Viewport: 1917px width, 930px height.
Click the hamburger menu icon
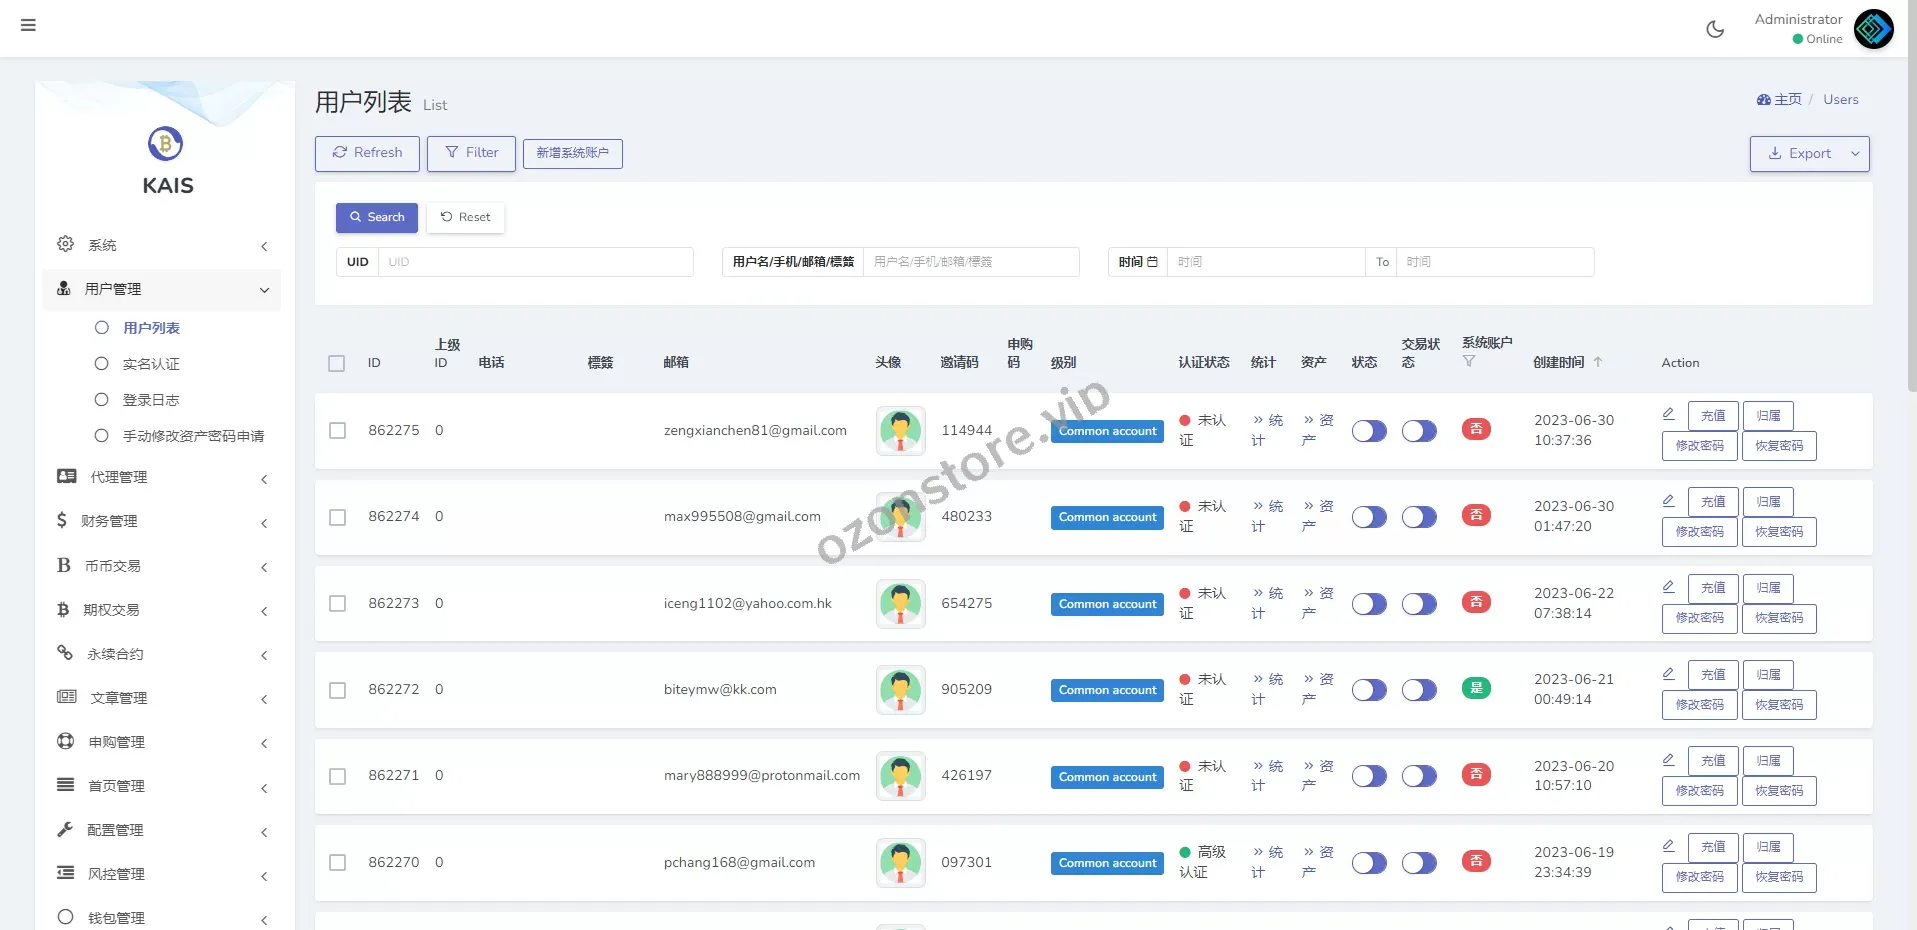pos(28,25)
